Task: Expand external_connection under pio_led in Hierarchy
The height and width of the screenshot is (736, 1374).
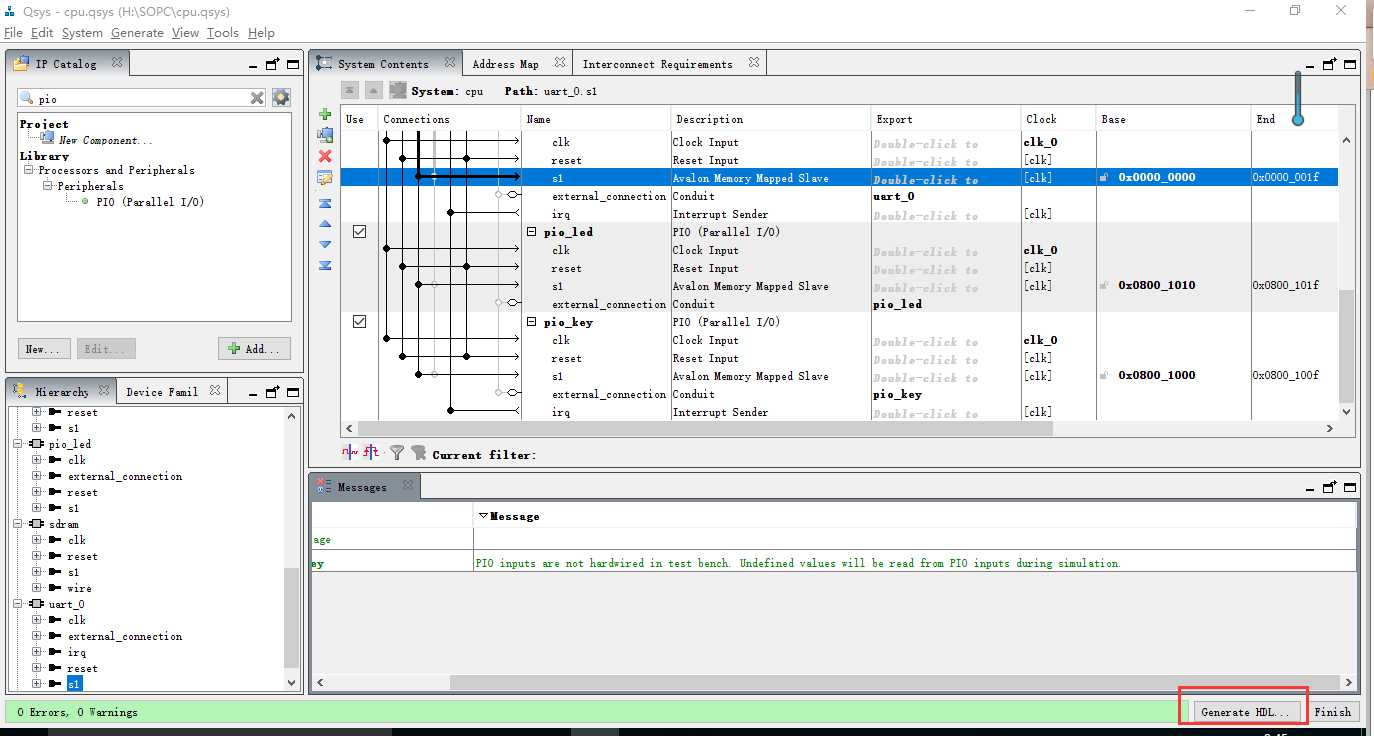Action: [37, 476]
